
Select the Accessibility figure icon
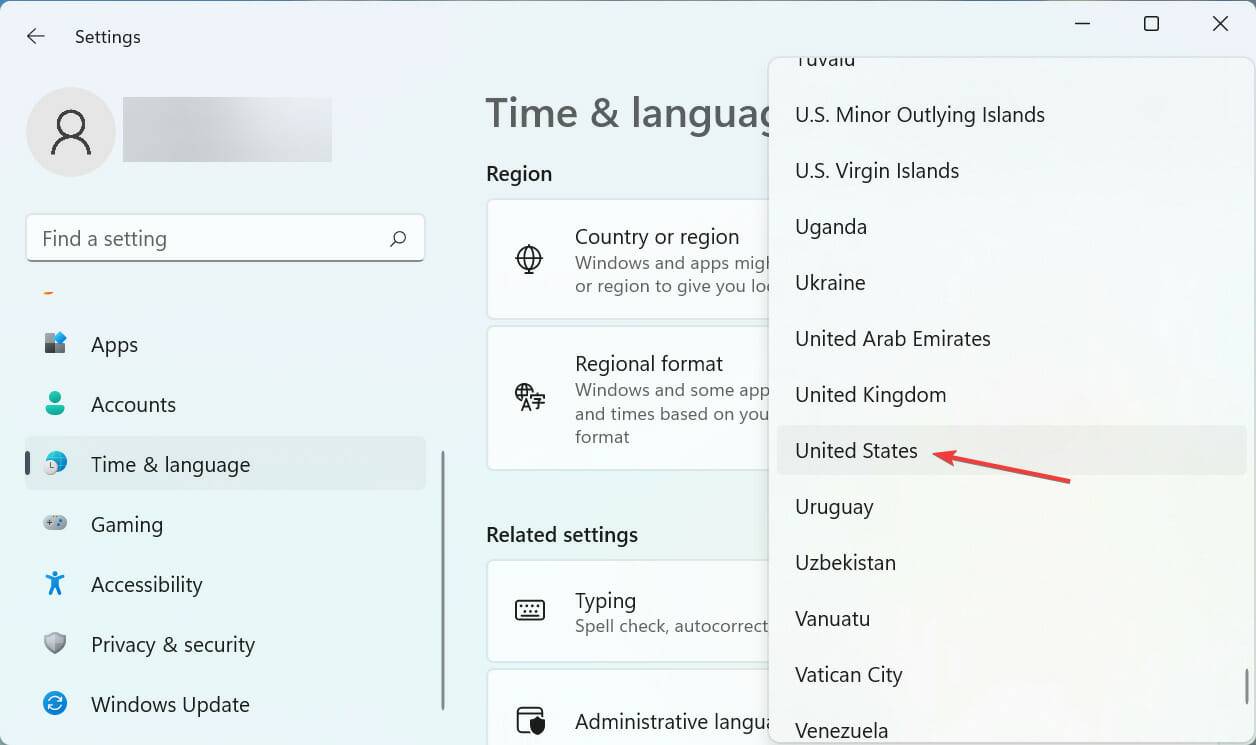(x=55, y=584)
